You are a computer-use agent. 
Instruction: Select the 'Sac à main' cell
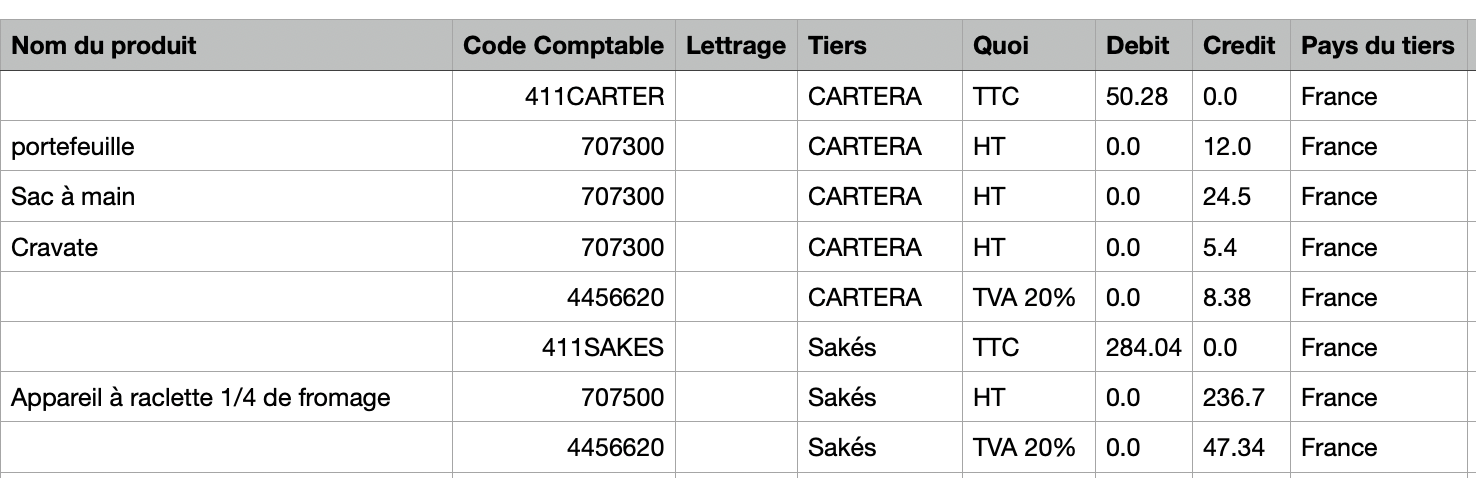coord(226,197)
